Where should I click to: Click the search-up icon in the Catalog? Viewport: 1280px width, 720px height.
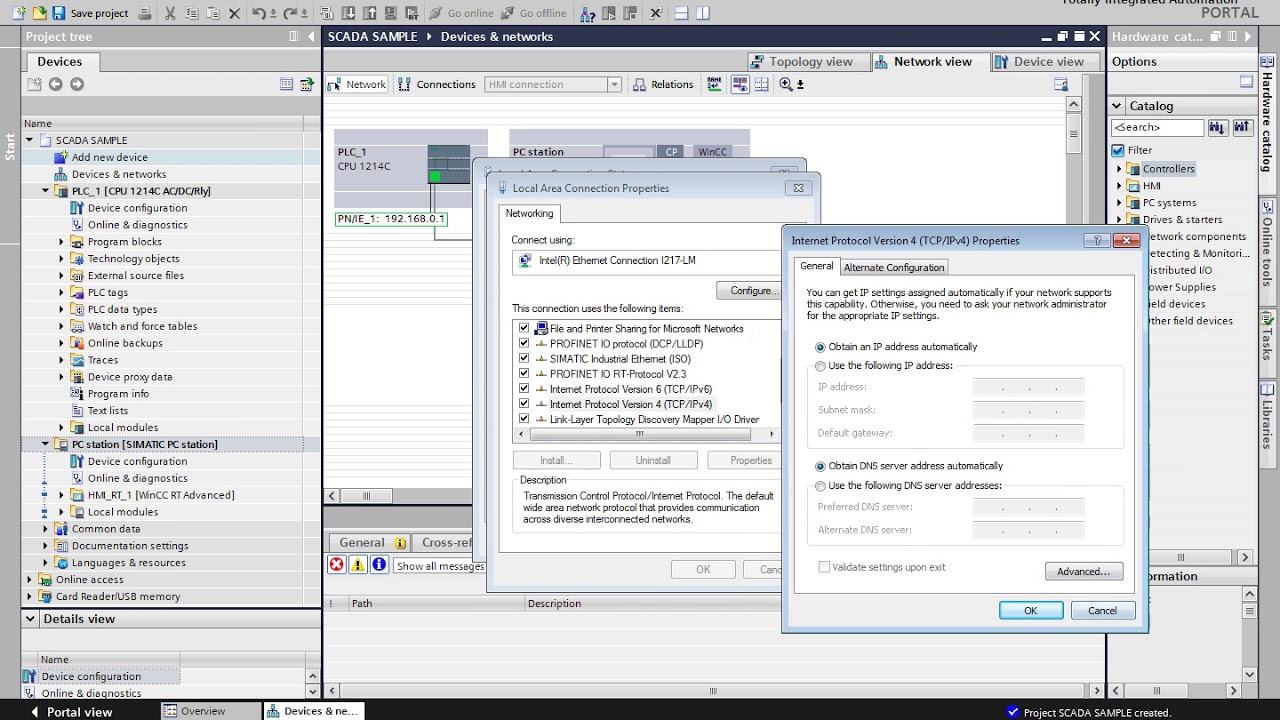(1241, 127)
